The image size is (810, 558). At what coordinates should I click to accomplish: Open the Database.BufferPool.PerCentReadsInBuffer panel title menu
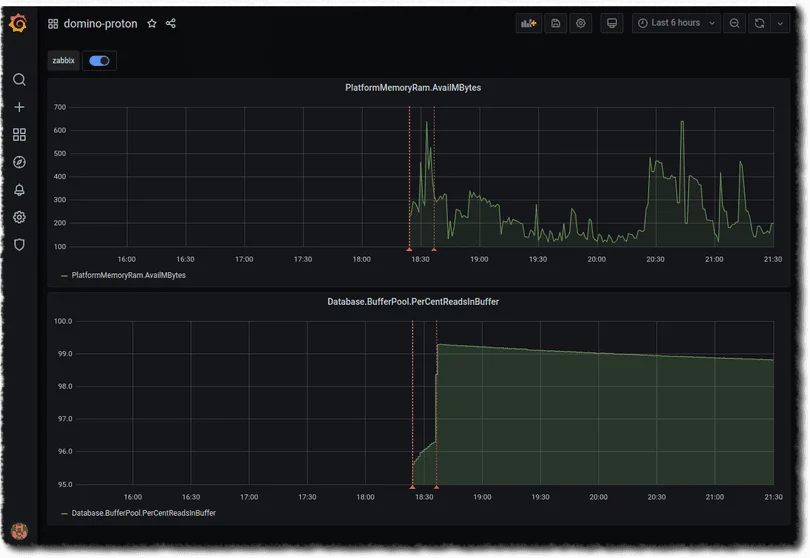coord(412,301)
